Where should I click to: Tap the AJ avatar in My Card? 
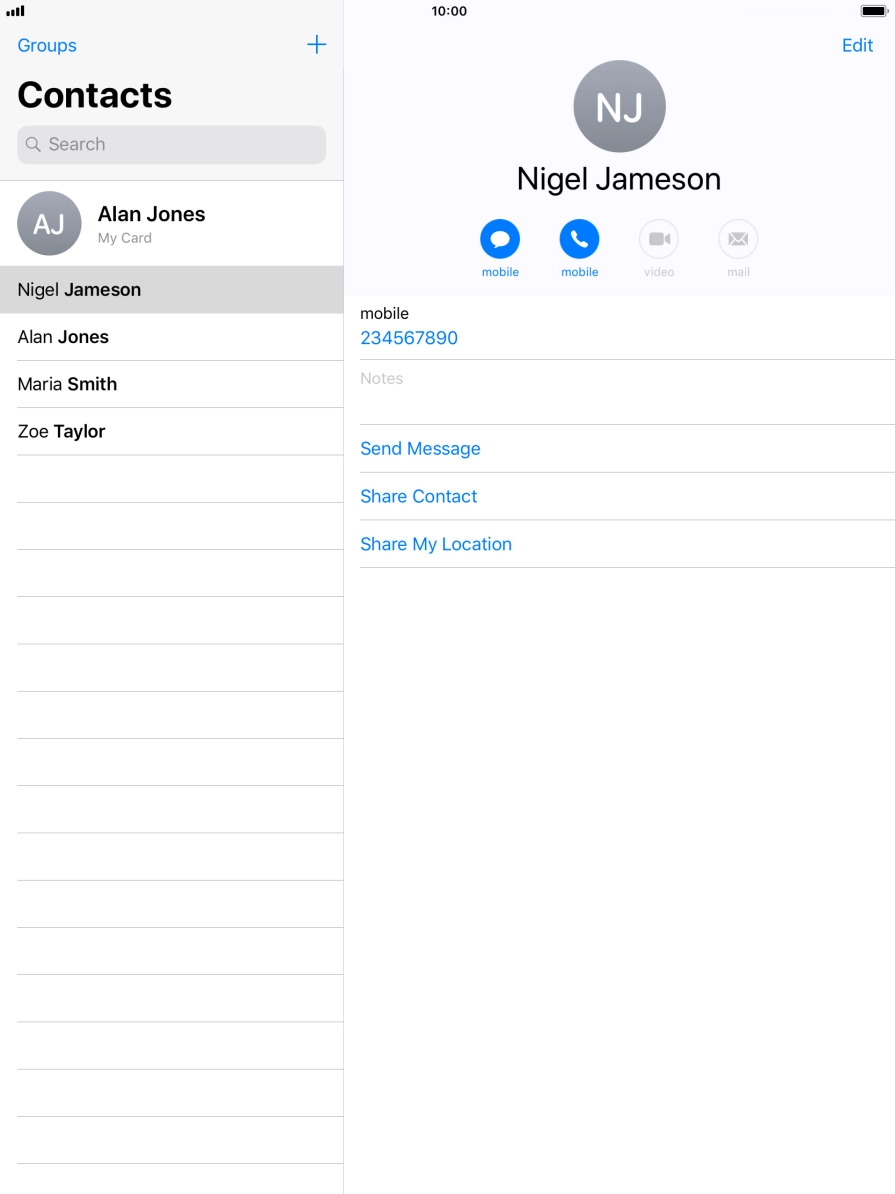click(x=49, y=223)
